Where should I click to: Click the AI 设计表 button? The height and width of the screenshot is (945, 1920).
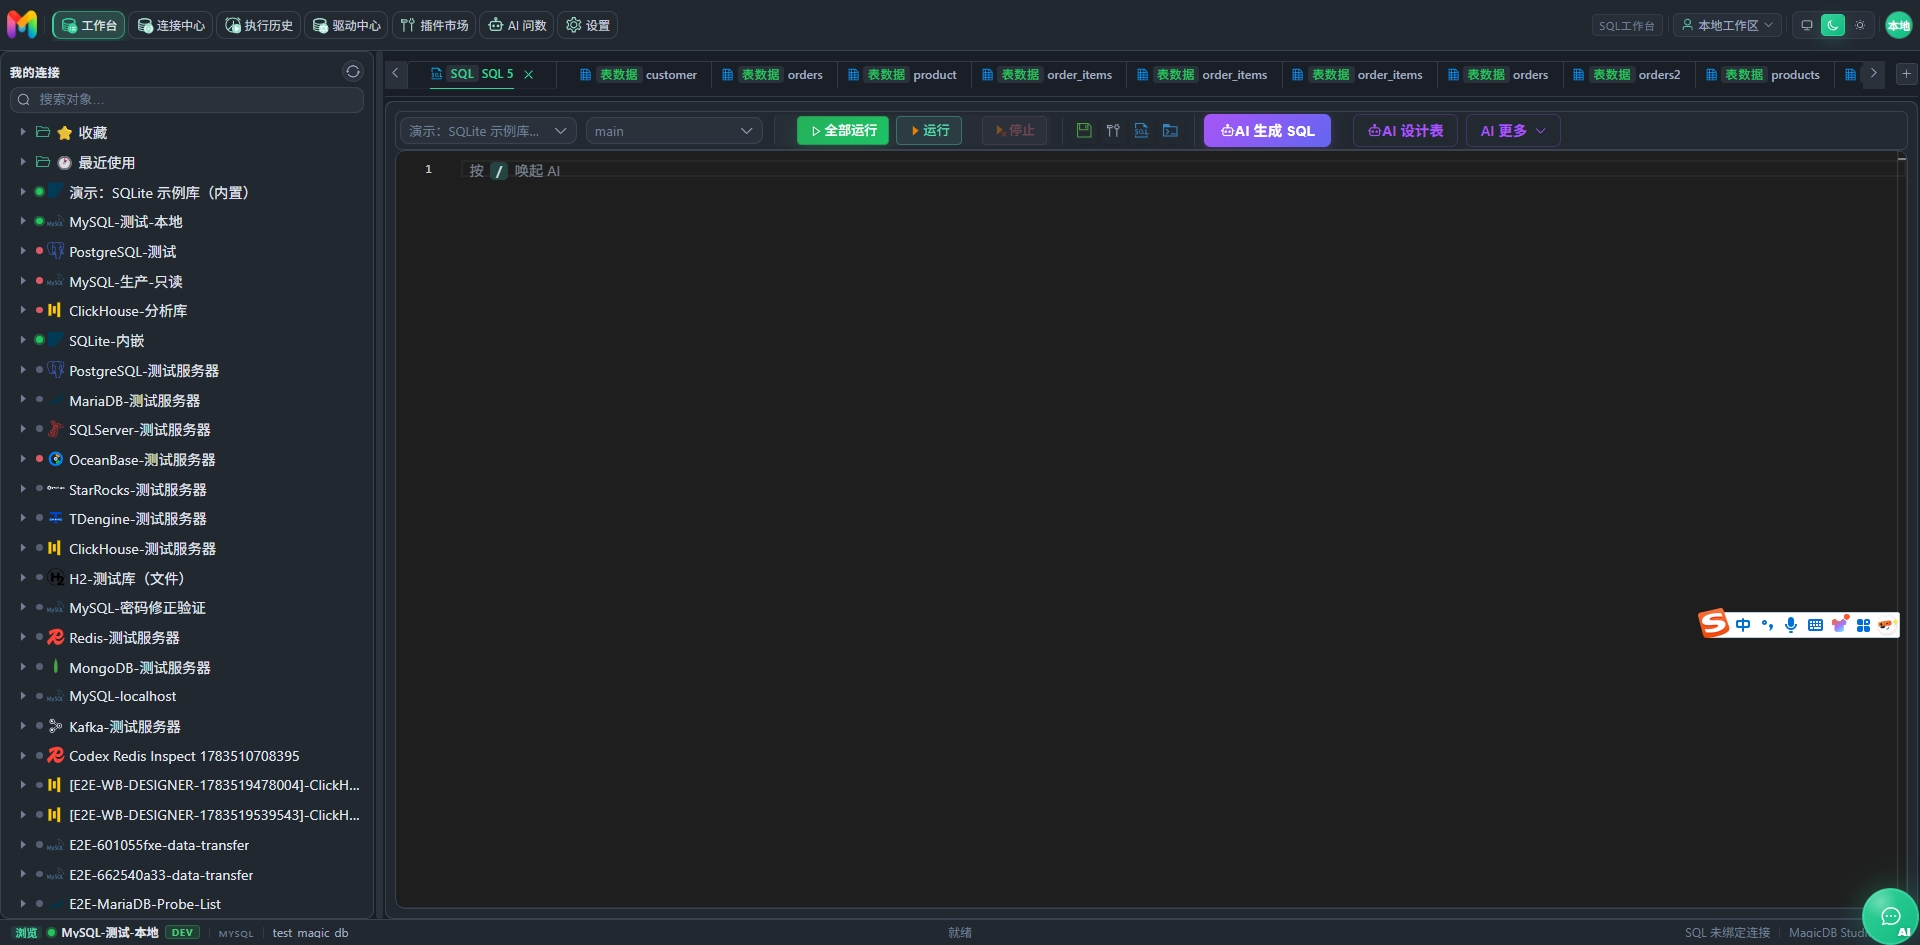[x=1405, y=131]
